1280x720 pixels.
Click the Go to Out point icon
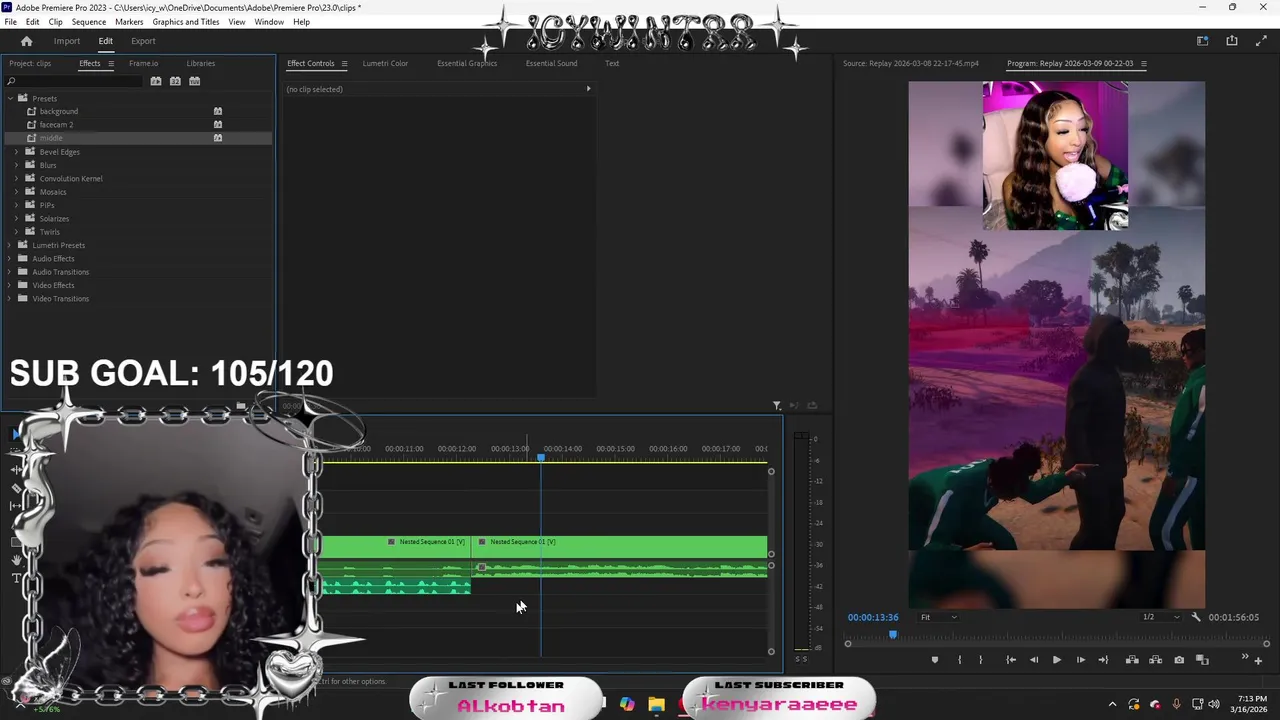tap(1103, 660)
